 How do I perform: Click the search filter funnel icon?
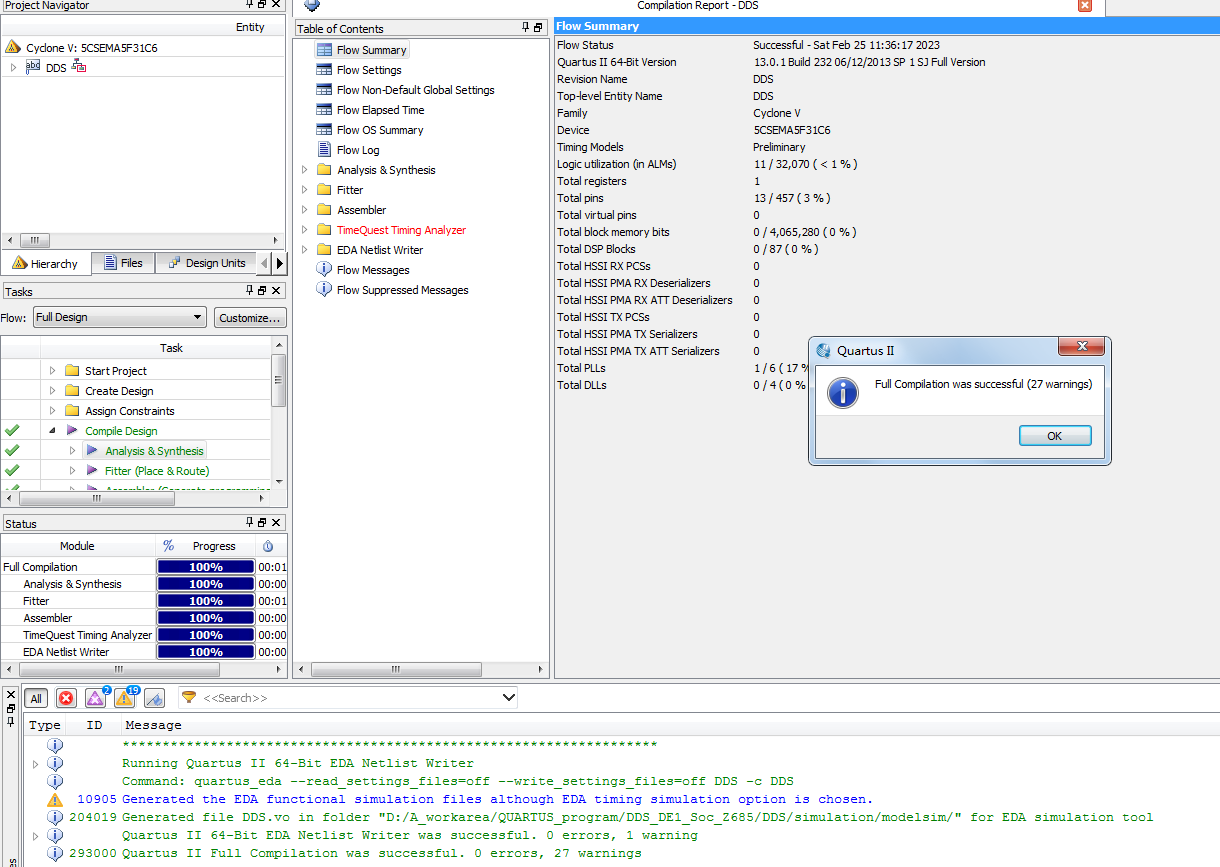[188, 697]
